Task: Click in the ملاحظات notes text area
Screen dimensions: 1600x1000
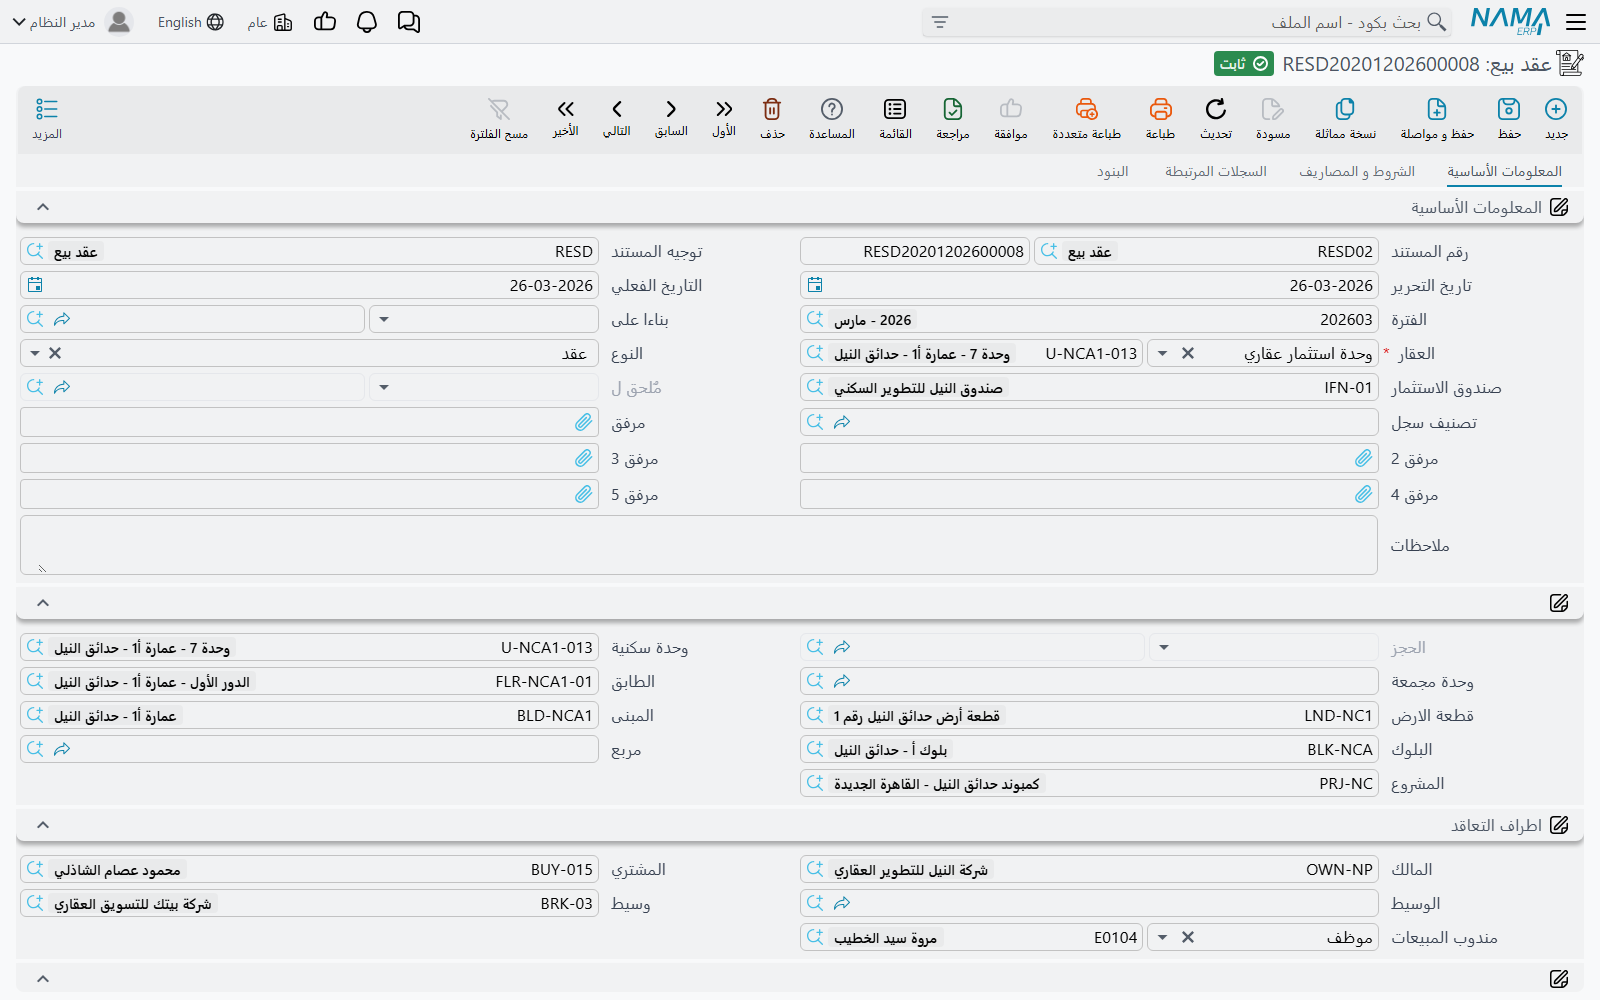Action: tap(699, 545)
